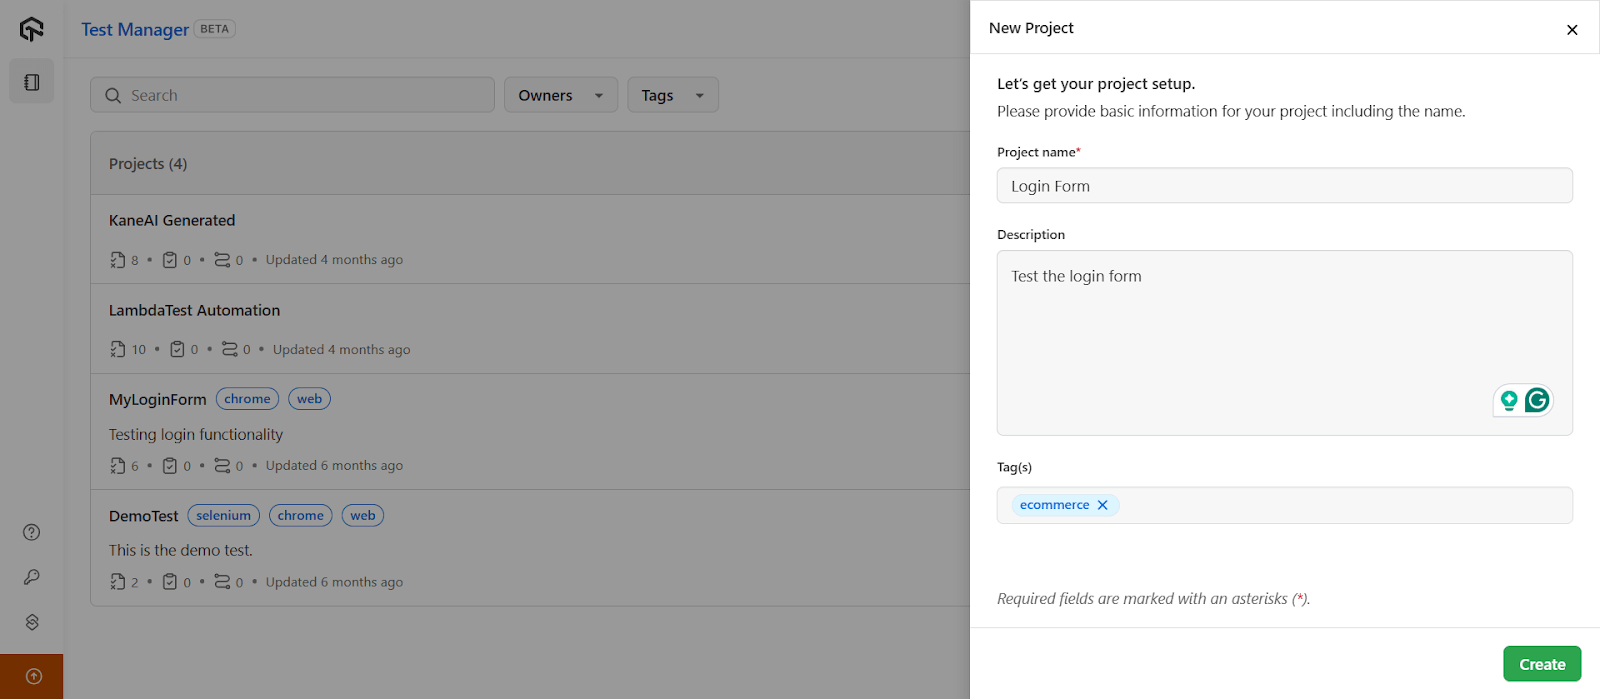Click test cases icon in KaneAI Generated row
The image size is (1600, 699).
[118, 260]
